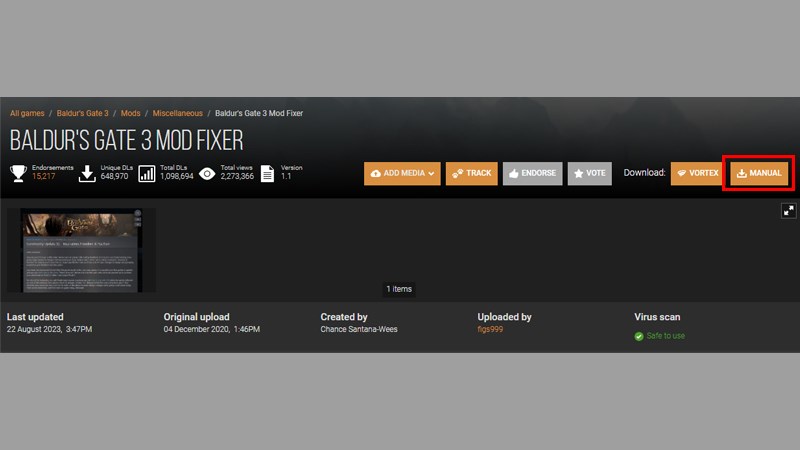
Task: Click the Last updated date 22 August 2023
Action: pos(49,330)
